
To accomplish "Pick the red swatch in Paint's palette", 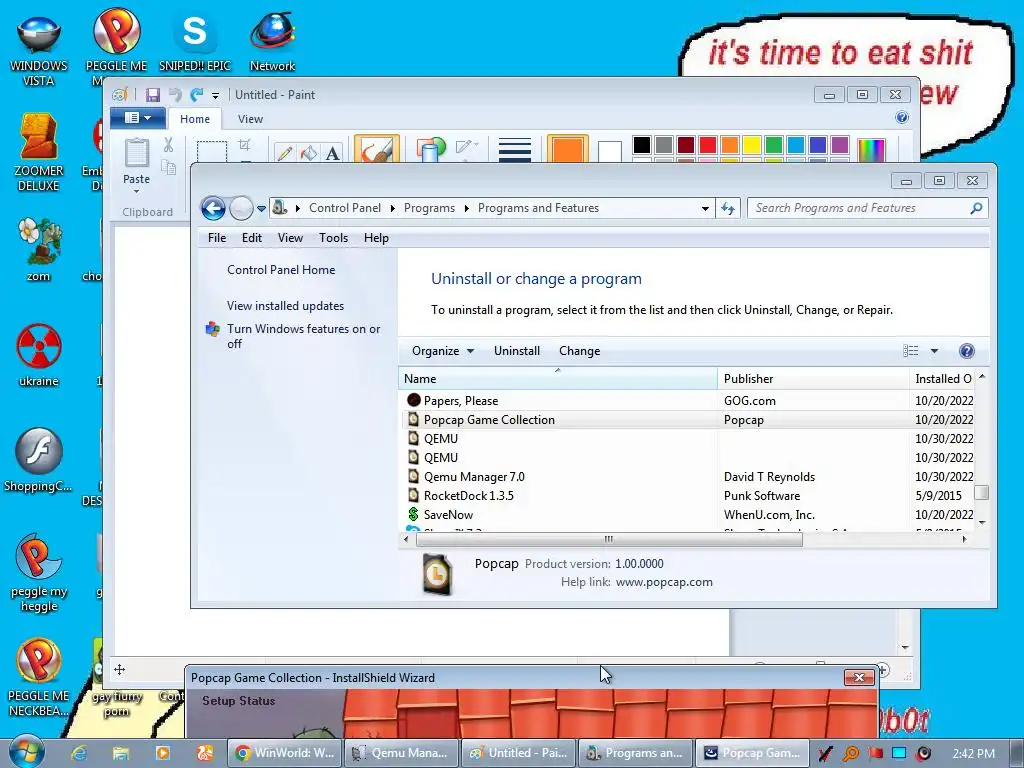I will [x=708, y=144].
